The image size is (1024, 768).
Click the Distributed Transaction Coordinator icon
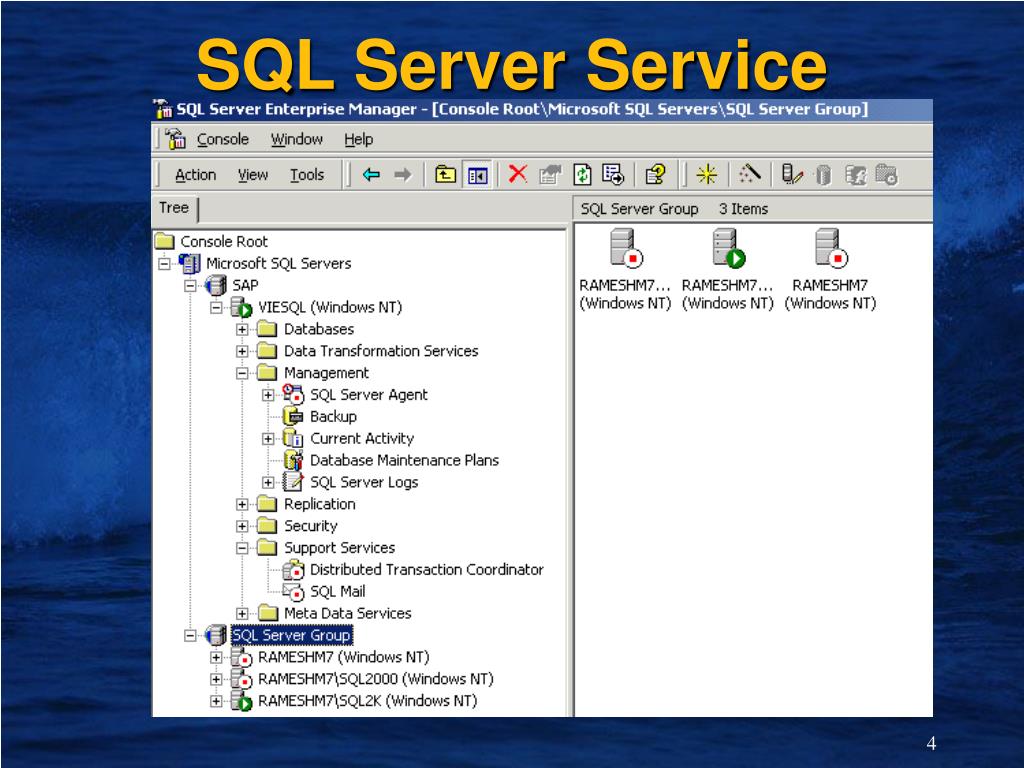[293, 569]
